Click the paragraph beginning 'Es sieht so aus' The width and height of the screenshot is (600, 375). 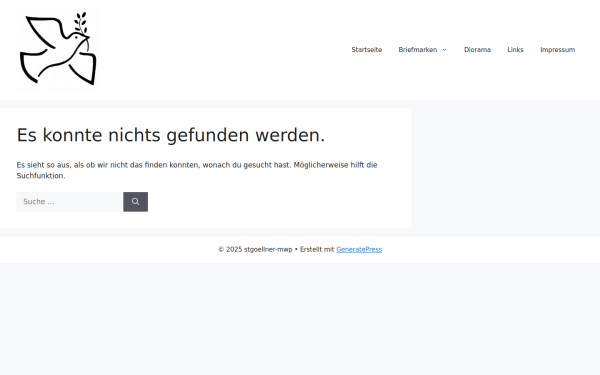point(197,170)
